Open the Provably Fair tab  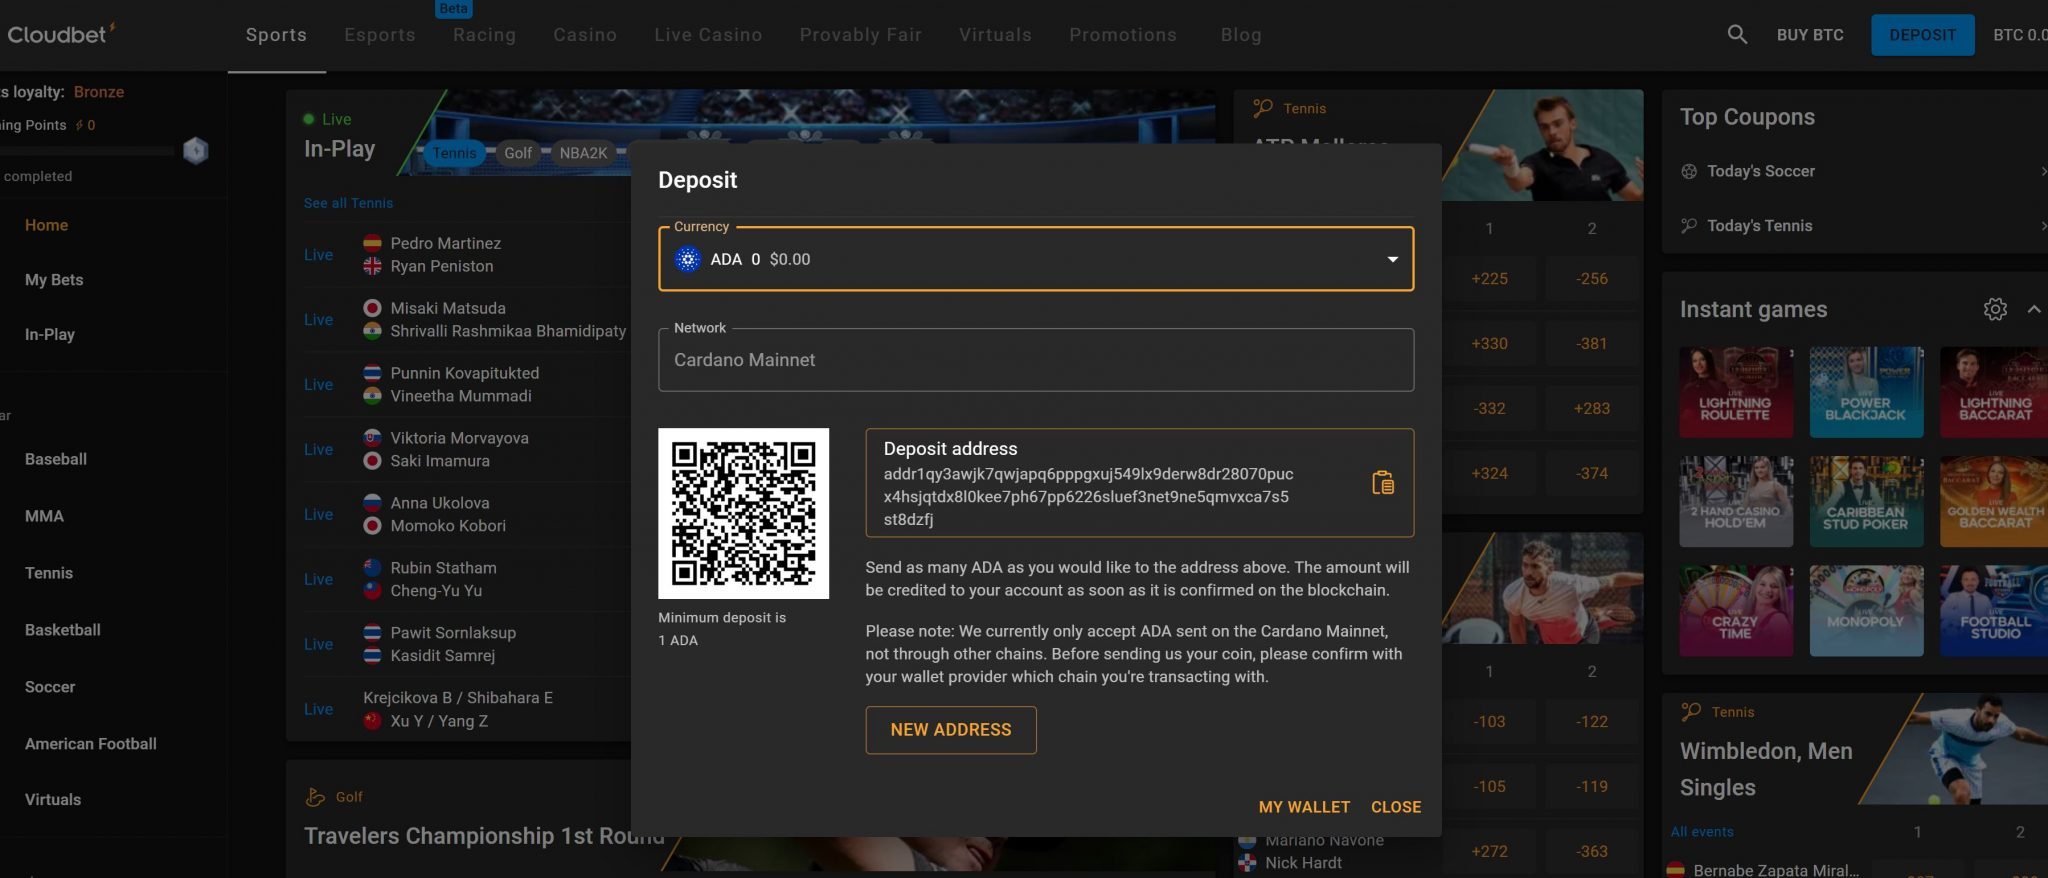(861, 35)
